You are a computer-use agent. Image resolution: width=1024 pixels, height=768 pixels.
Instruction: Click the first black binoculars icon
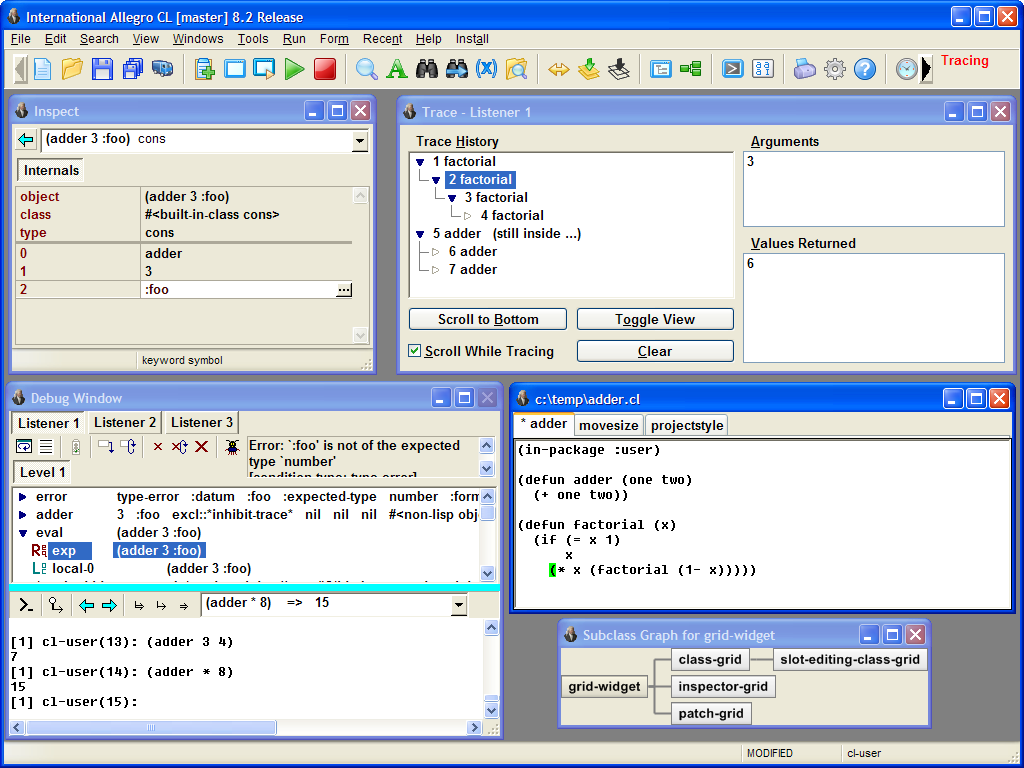(427, 69)
